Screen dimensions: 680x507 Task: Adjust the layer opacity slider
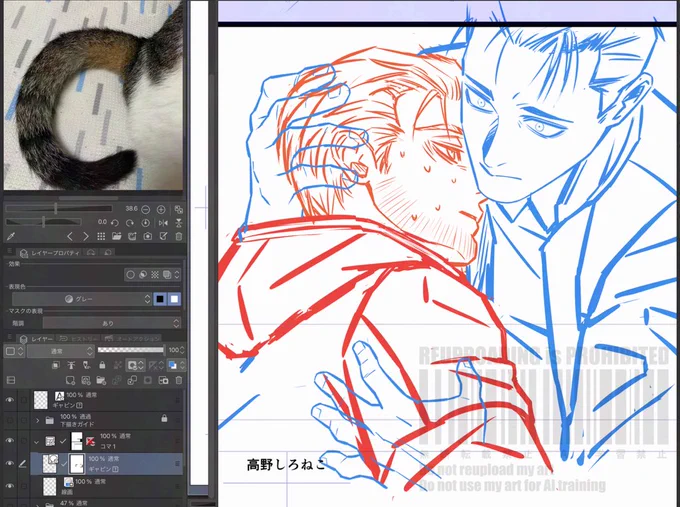coord(131,350)
